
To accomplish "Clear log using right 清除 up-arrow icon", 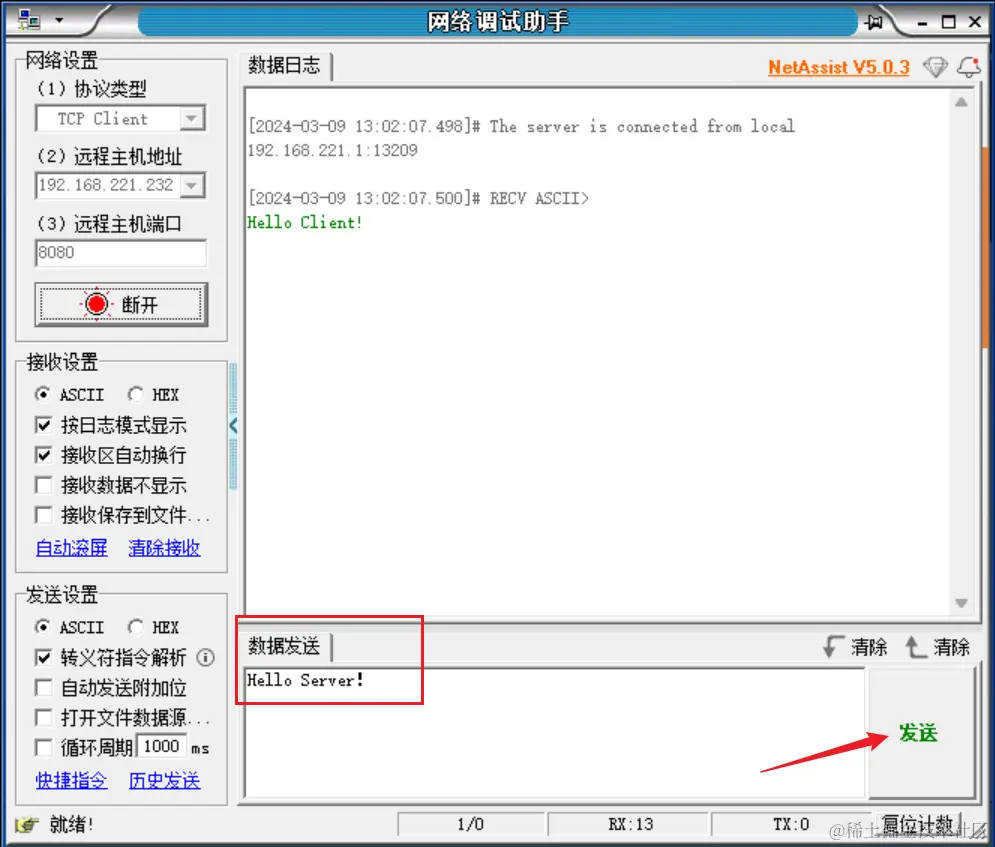I will [916, 647].
